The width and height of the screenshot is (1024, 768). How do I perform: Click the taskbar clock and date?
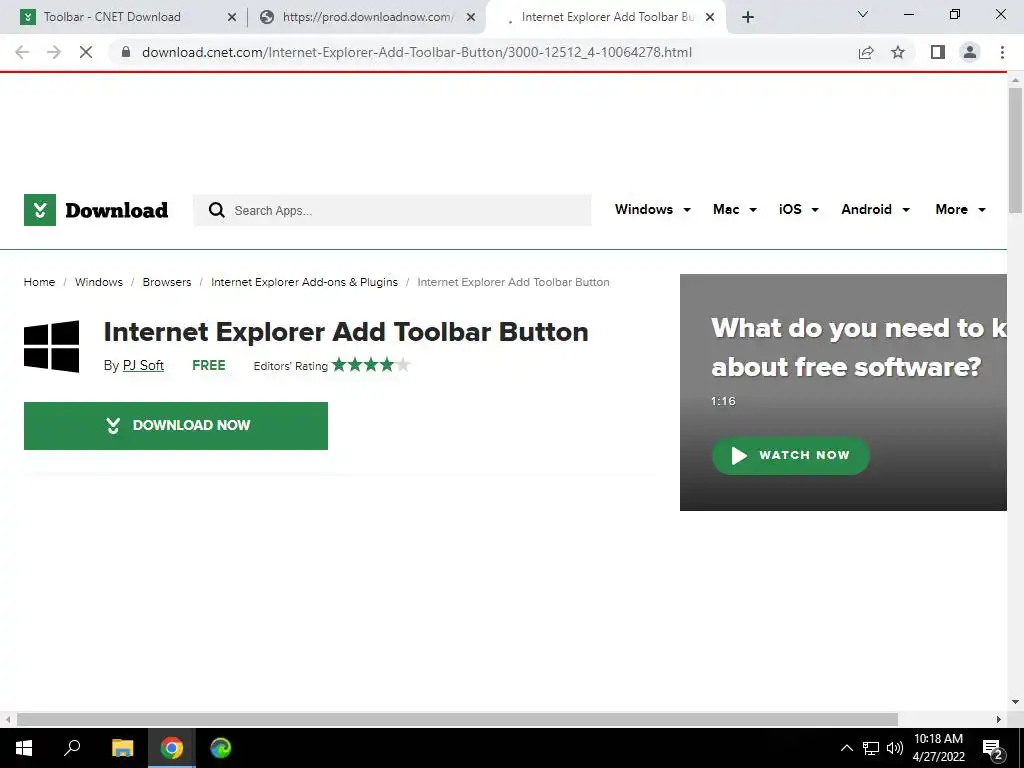tap(938, 748)
